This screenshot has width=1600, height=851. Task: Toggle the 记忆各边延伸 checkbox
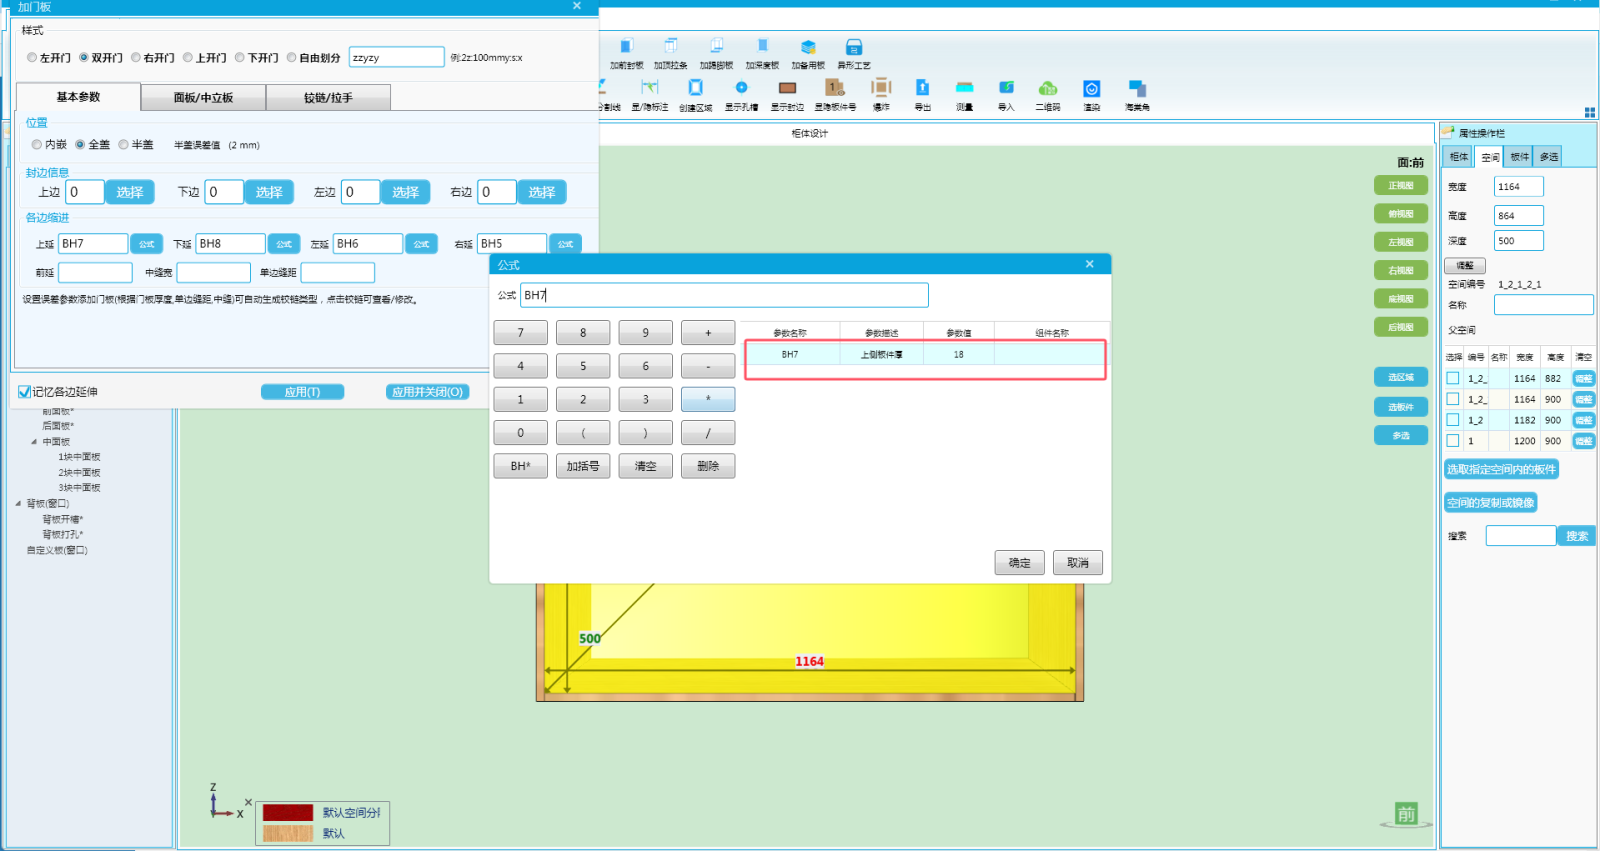(24, 392)
